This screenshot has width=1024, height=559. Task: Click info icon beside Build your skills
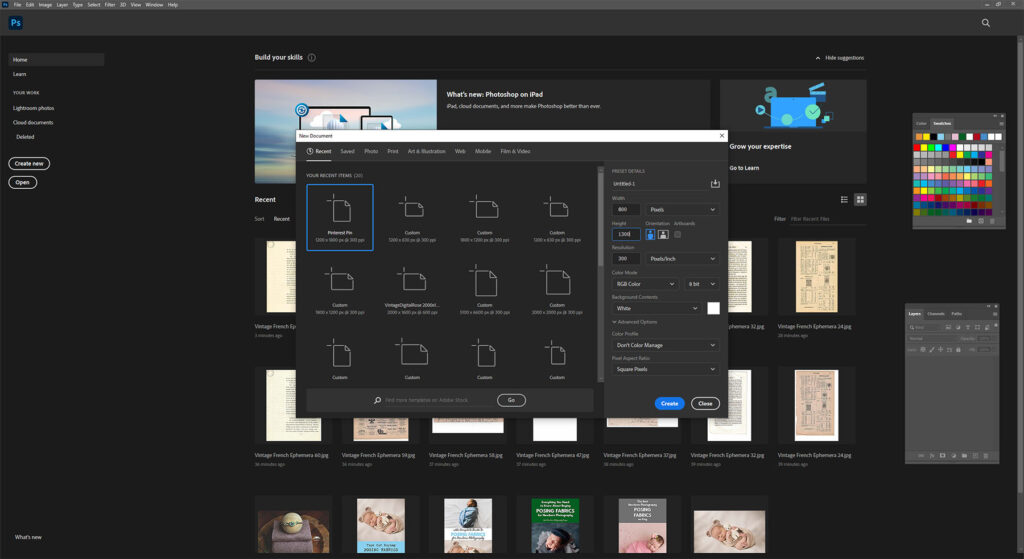click(x=312, y=57)
